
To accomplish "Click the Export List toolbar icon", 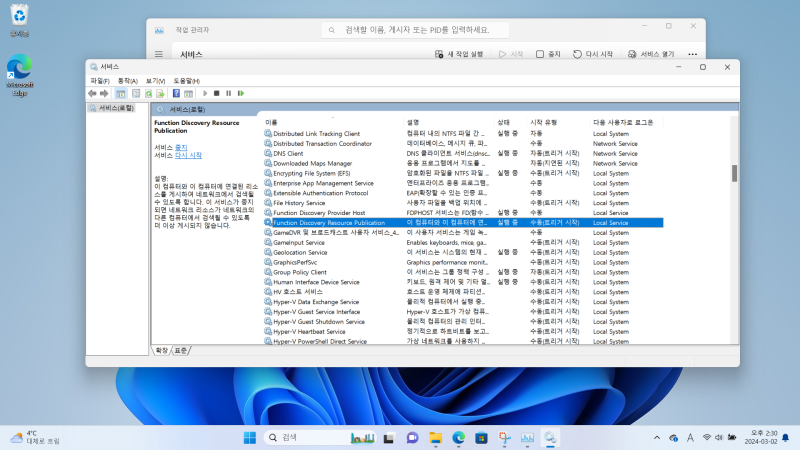I will coord(160,93).
